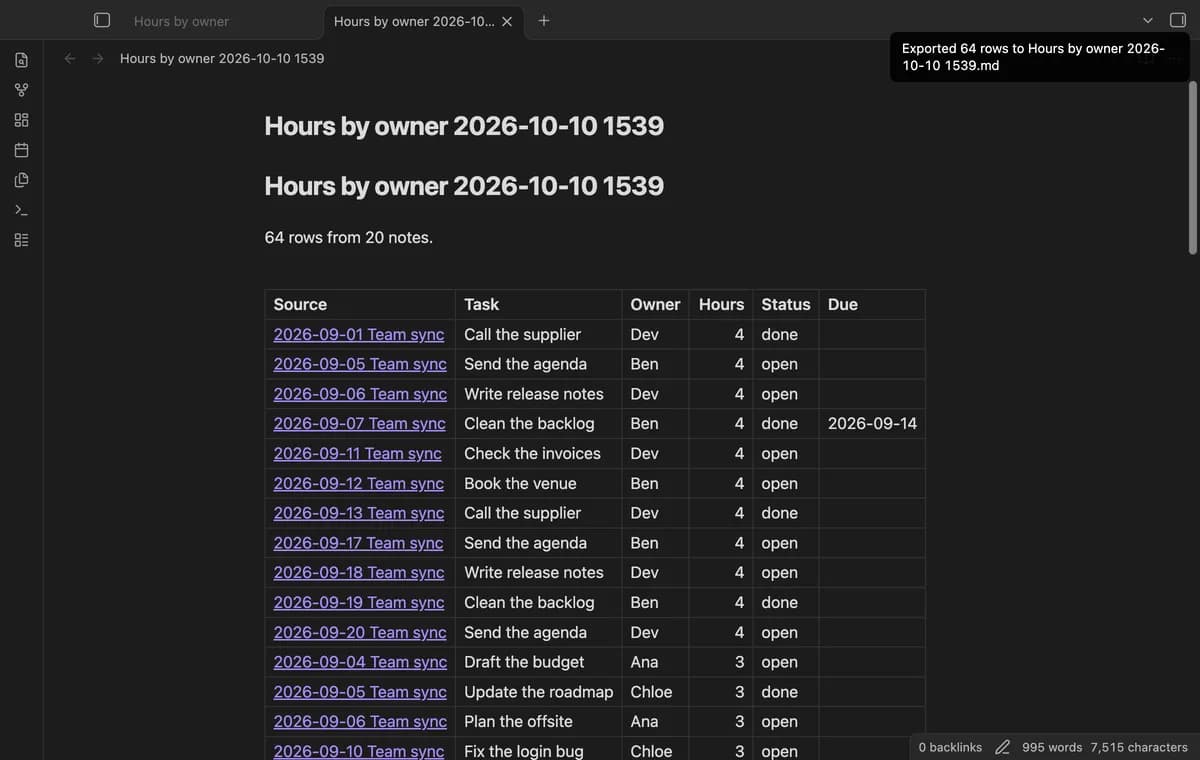
Task: Open command palette terminal icon
Action: click(x=21, y=211)
